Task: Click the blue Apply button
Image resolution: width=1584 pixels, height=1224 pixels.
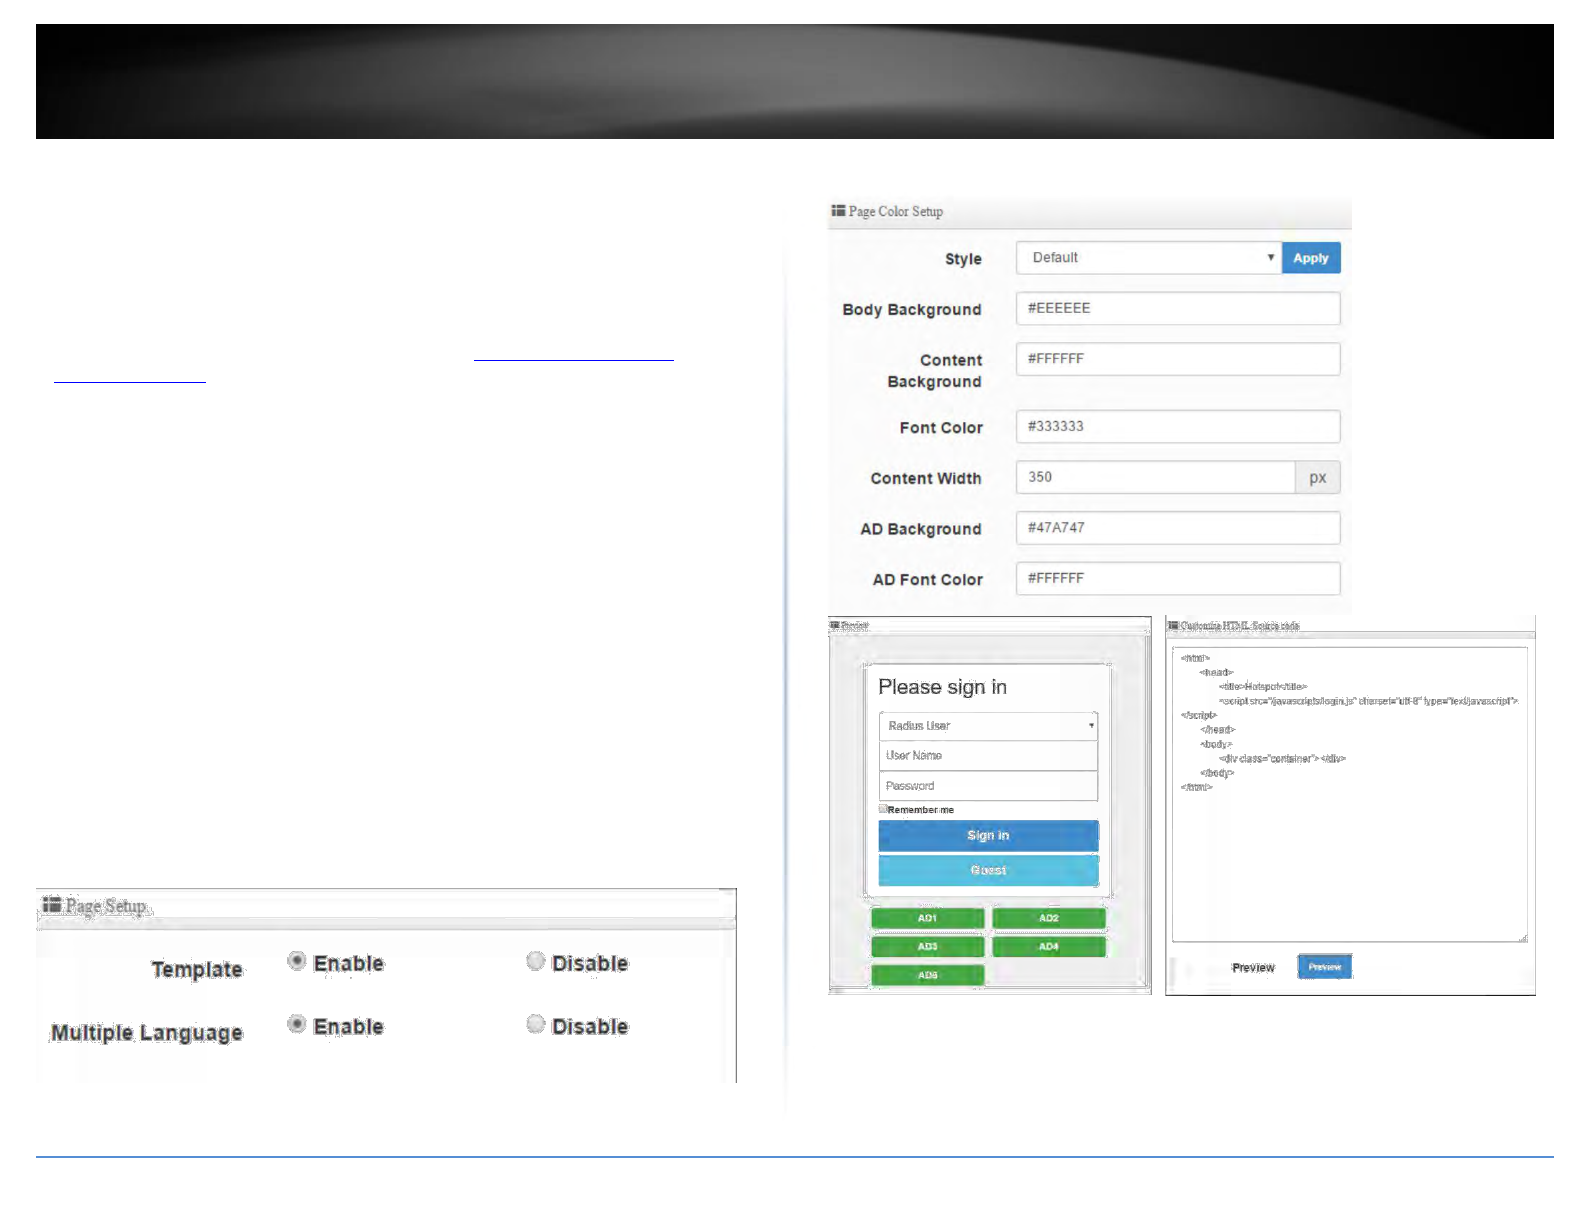Action: (x=1311, y=258)
